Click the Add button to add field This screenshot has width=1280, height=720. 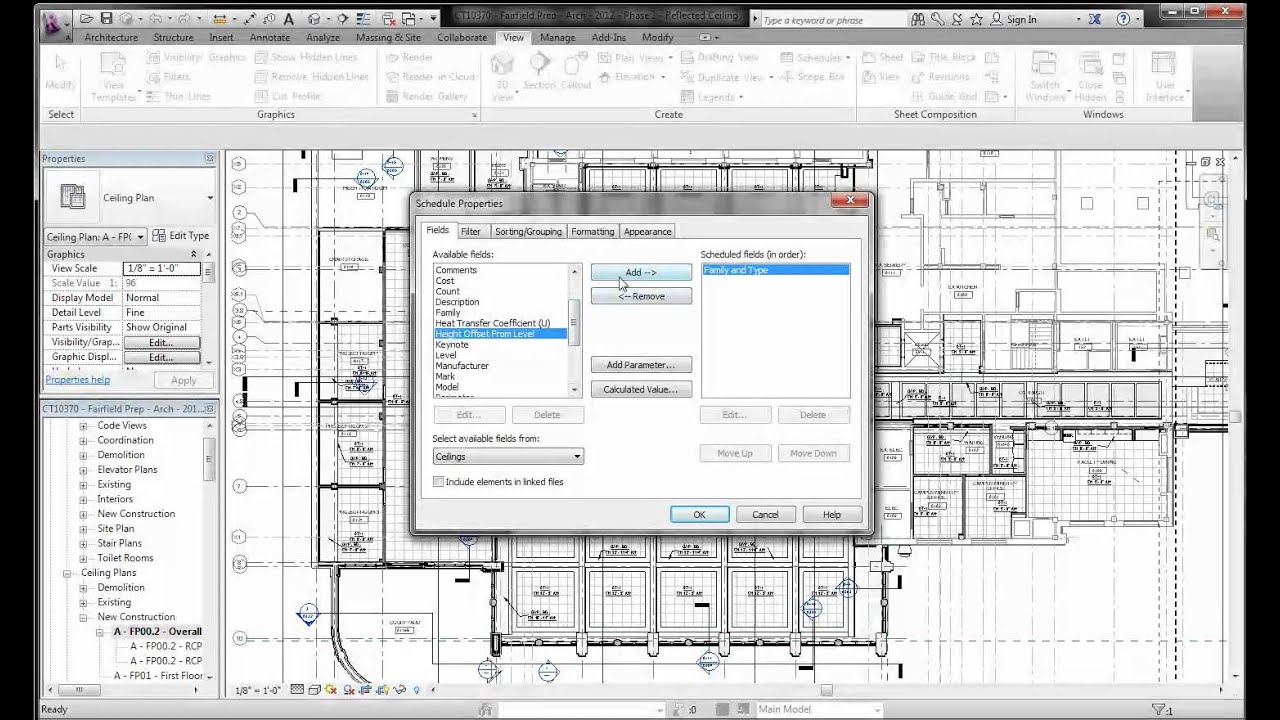(x=641, y=272)
